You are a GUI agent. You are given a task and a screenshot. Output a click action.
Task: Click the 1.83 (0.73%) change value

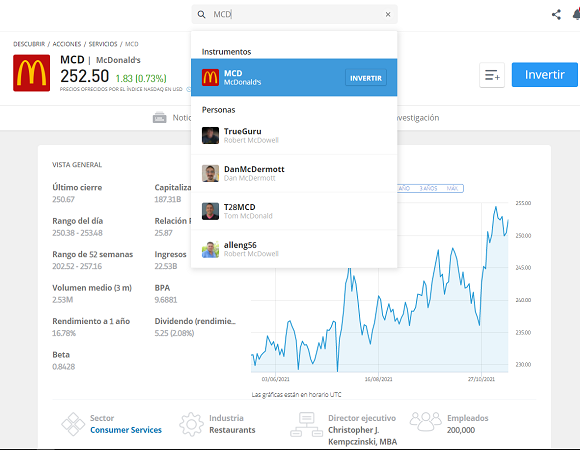coord(141,78)
